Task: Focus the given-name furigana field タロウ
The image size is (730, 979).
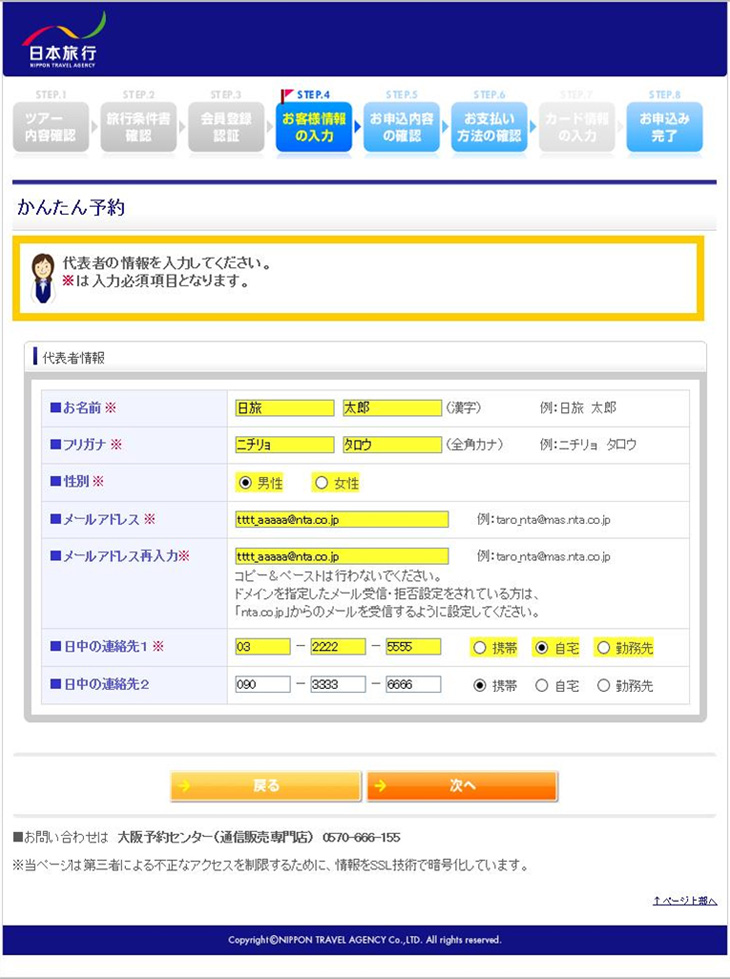Action: point(391,445)
